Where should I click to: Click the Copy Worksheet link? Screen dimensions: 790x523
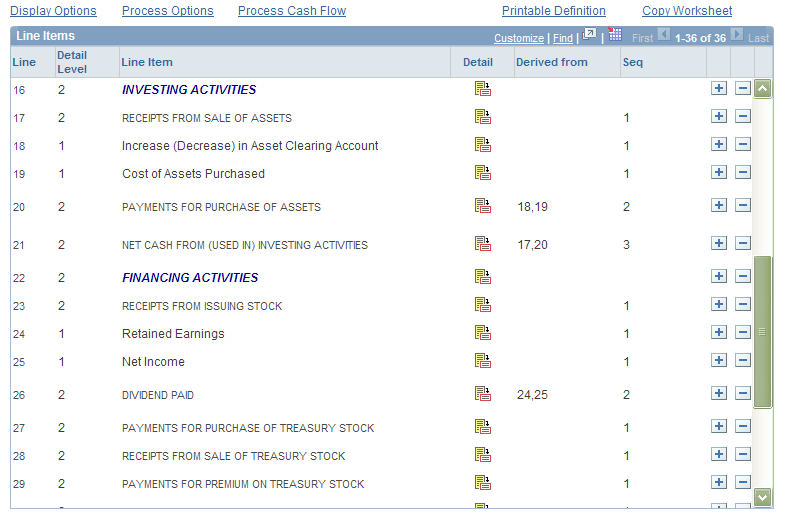[x=687, y=11]
